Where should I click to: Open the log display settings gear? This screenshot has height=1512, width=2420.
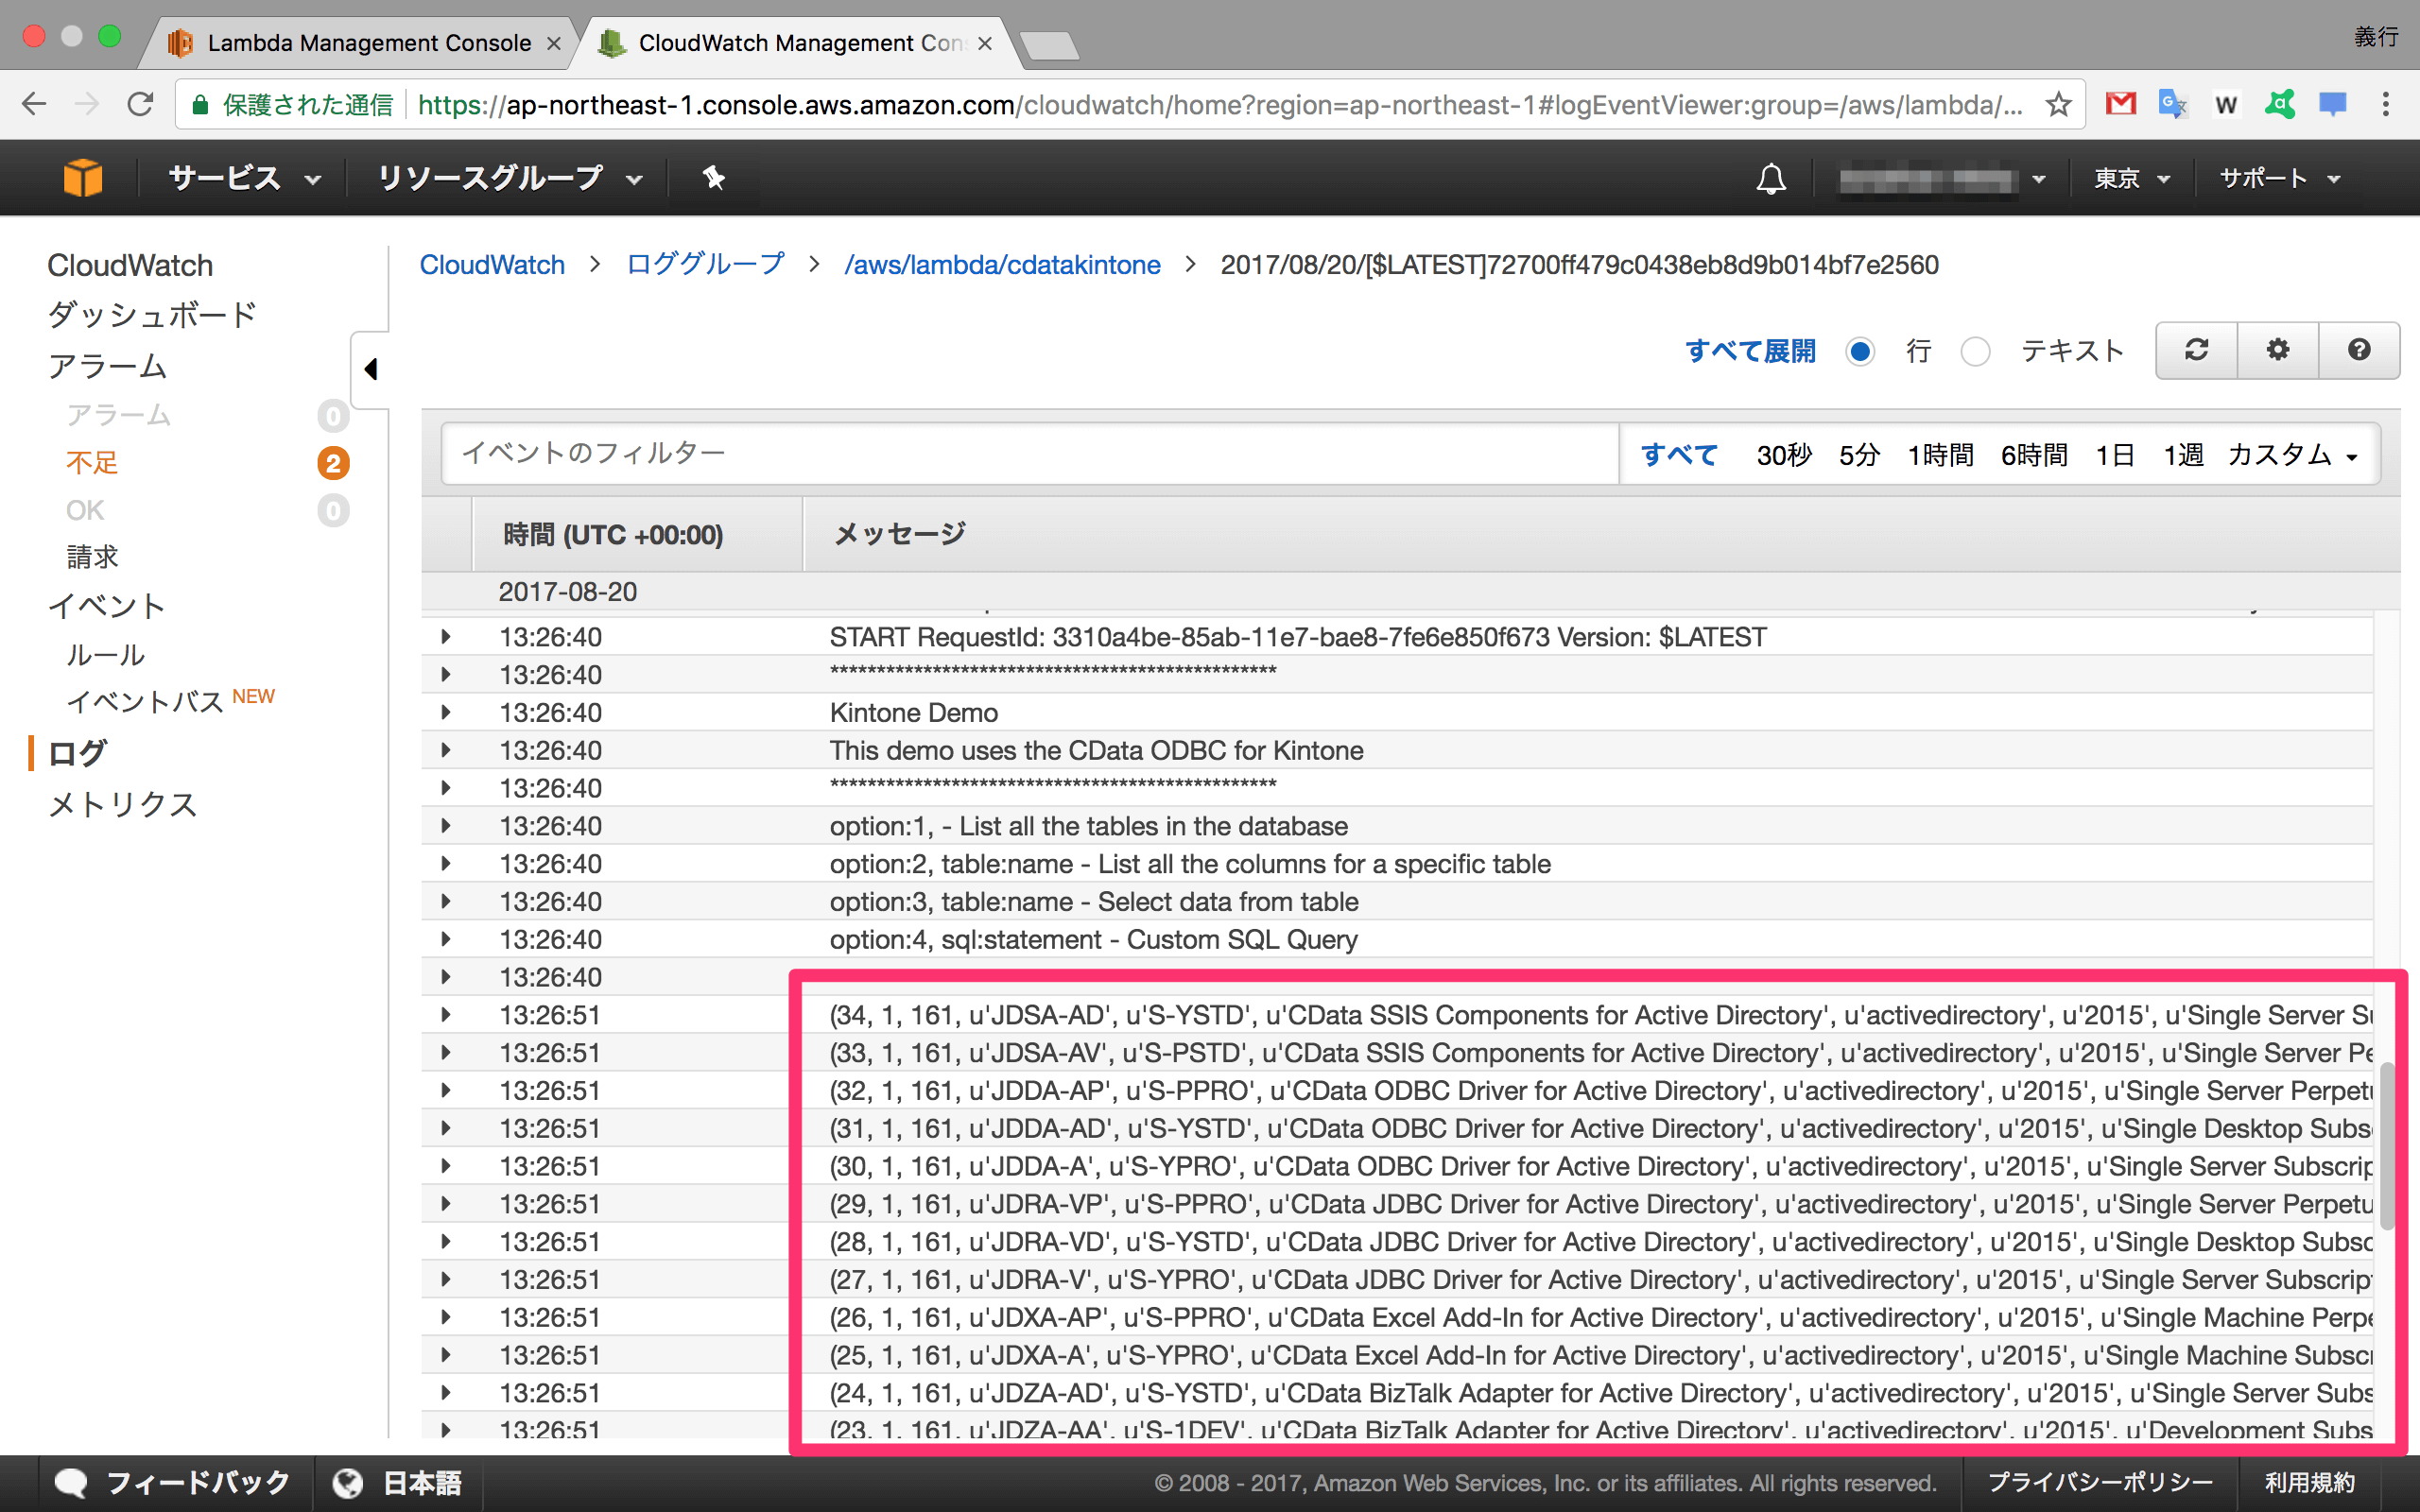point(2277,350)
